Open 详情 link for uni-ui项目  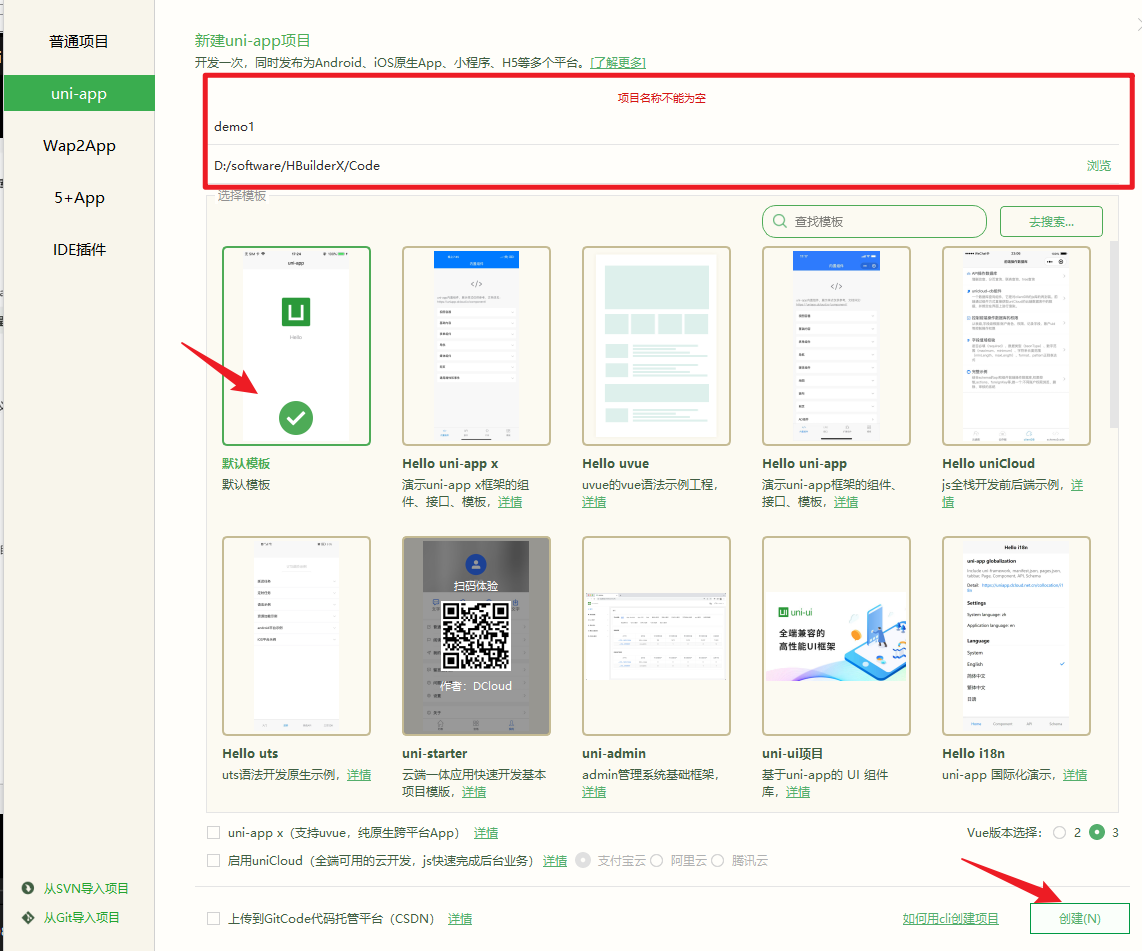pos(798,792)
